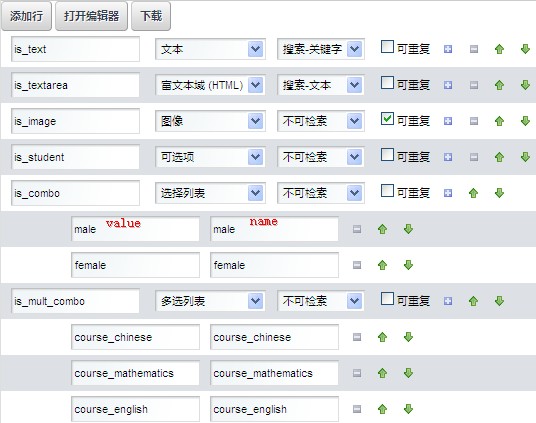Open the 搜索-文本 search dropdown
This screenshot has height=423, width=536.
pos(321,85)
